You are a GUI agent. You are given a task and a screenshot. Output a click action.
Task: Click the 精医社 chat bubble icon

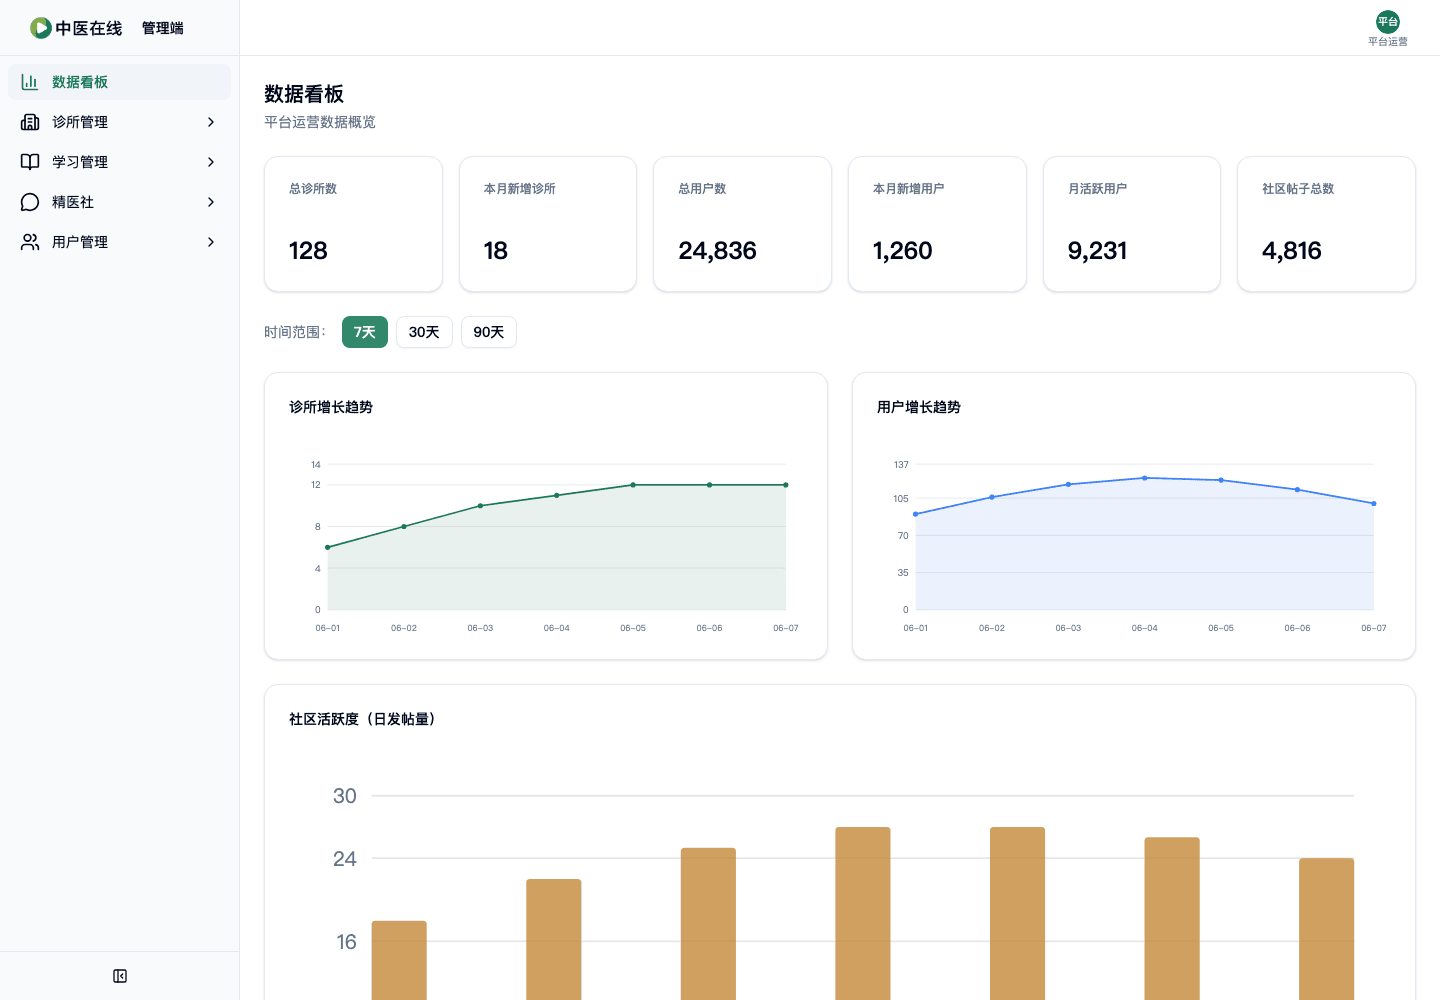click(30, 202)
